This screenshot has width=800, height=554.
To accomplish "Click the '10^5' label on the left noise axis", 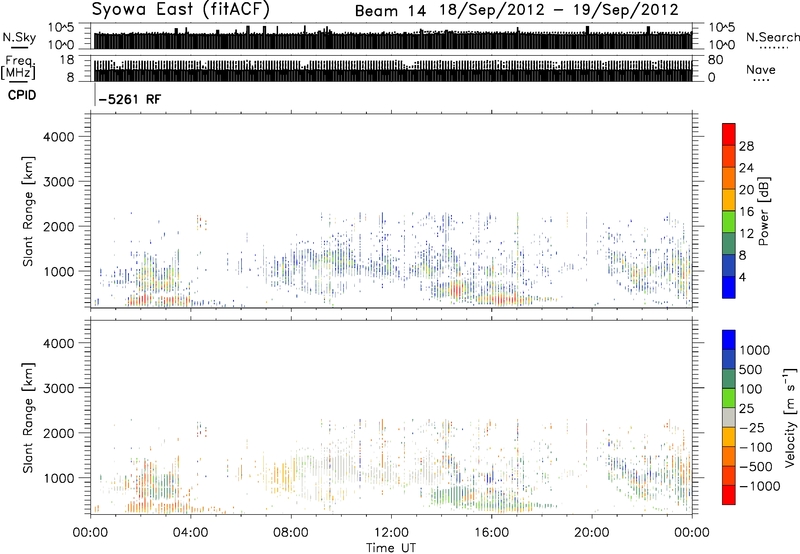I will click(x=61, y=27).
